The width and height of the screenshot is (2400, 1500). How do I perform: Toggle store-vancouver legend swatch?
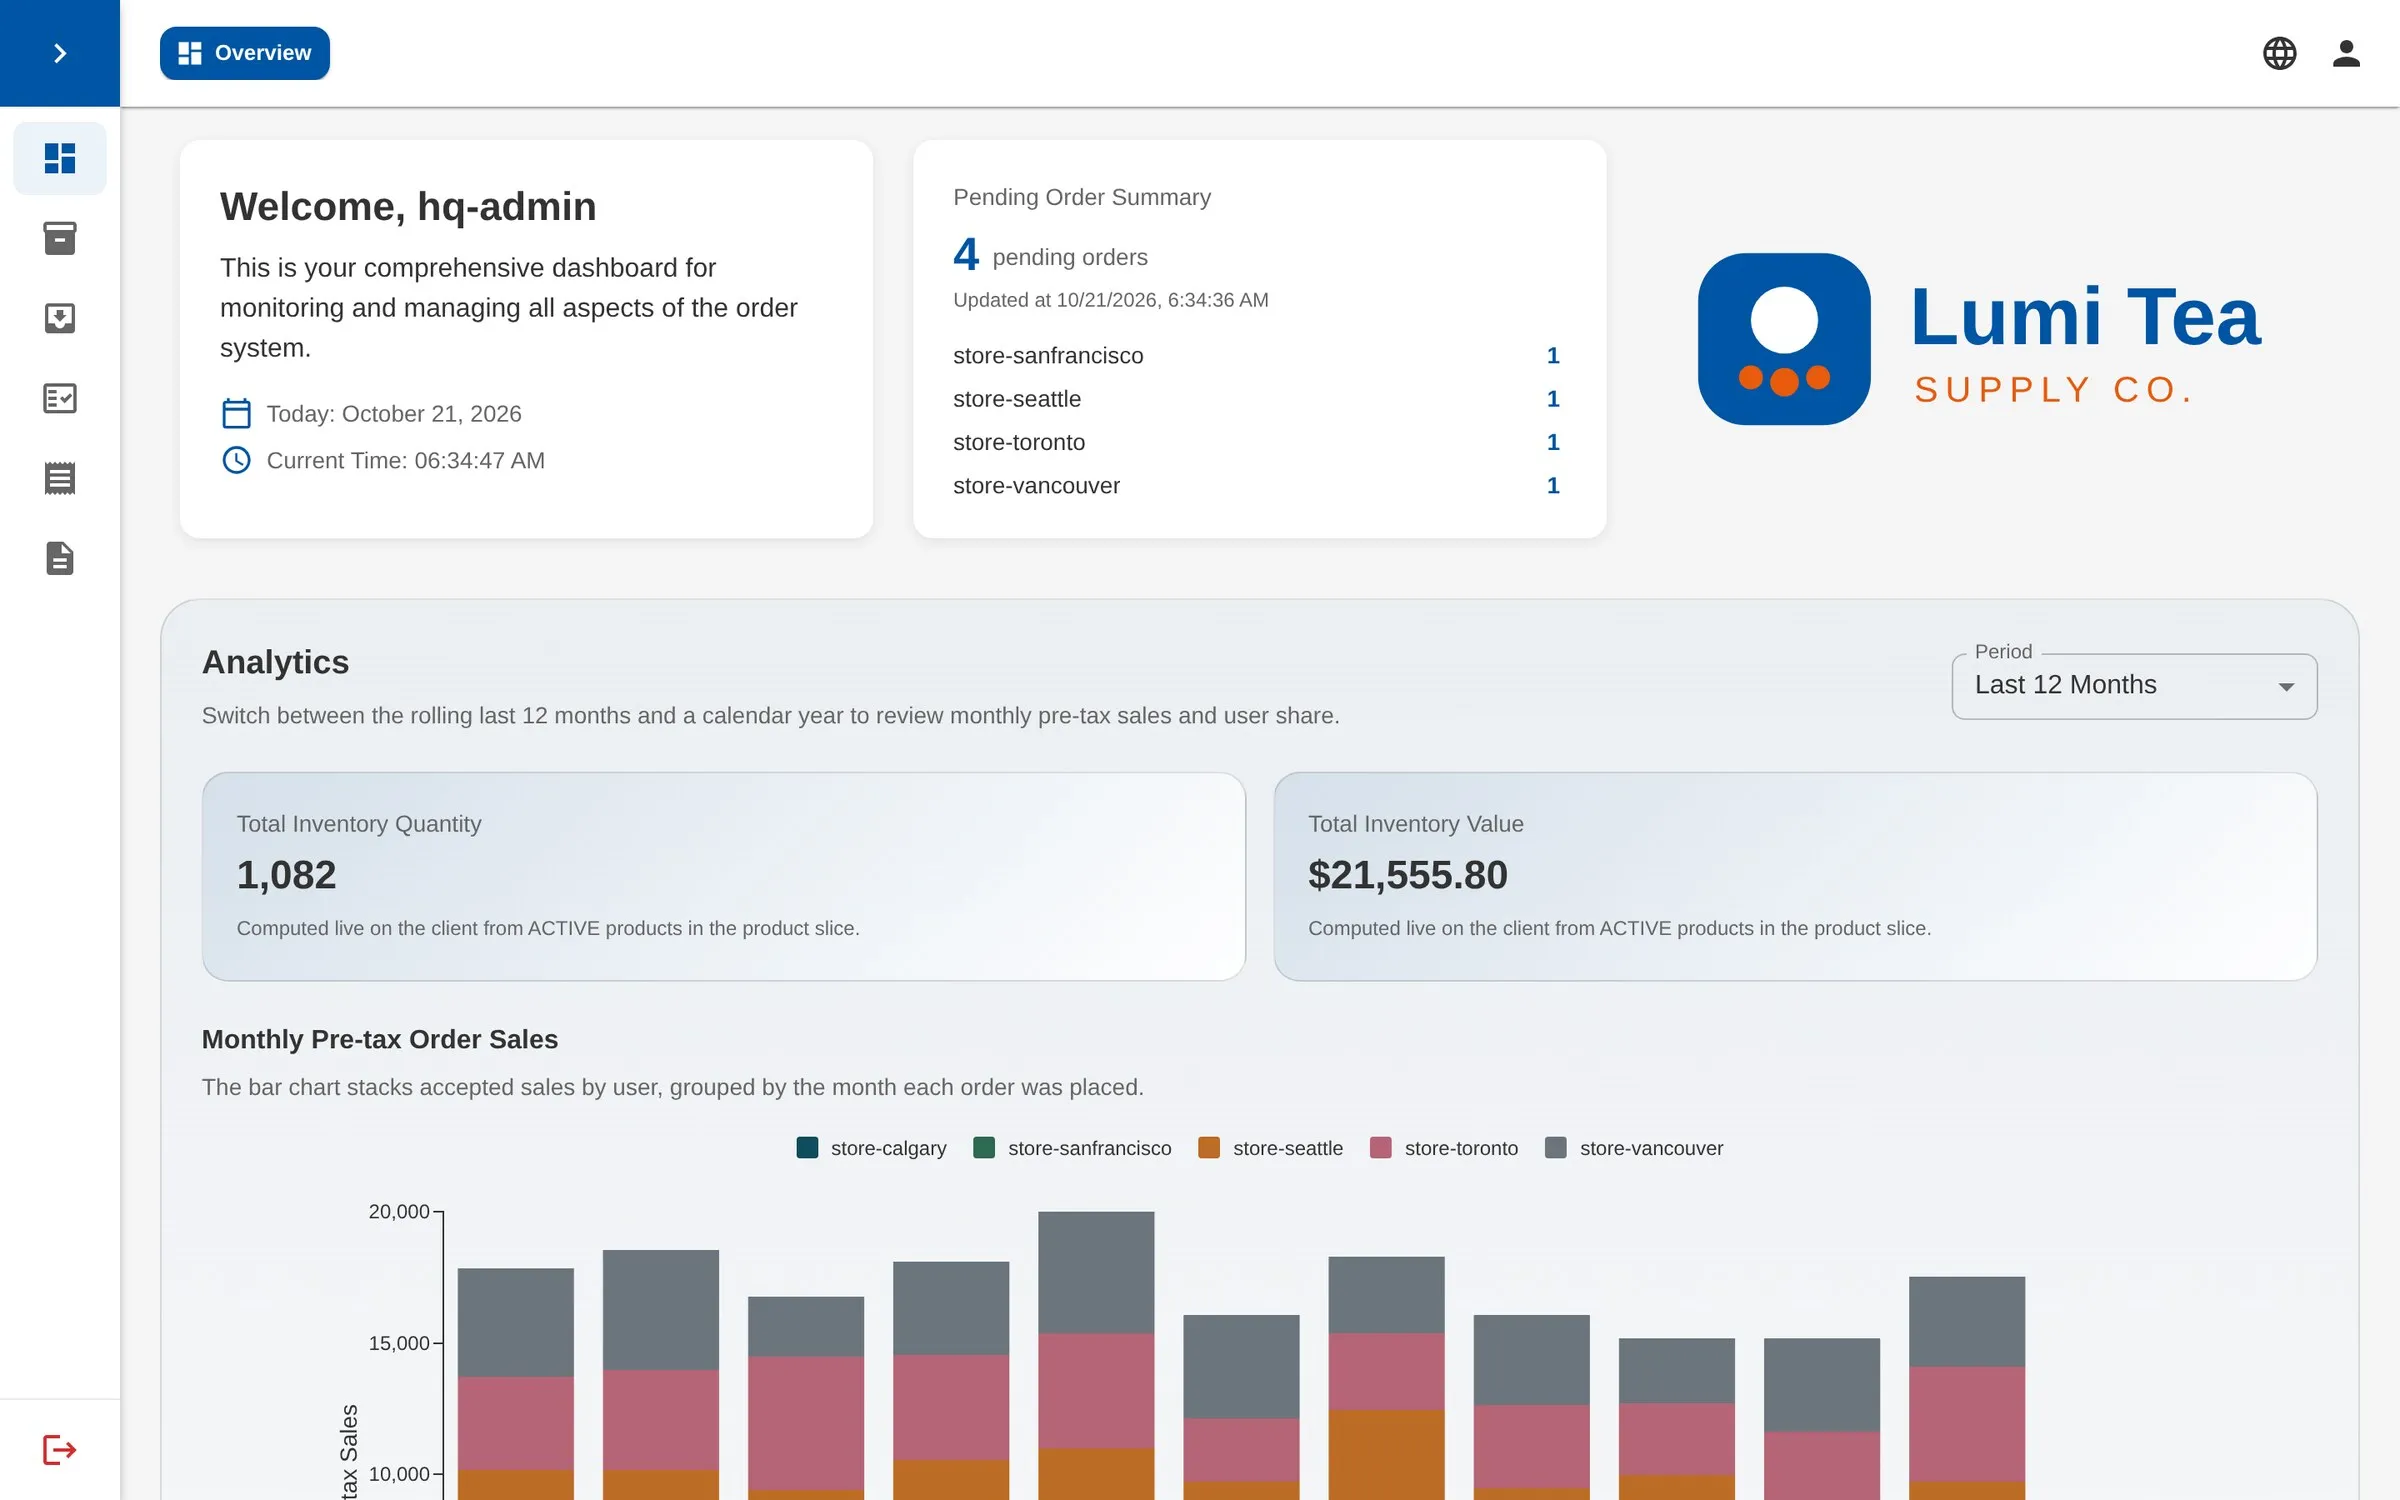(x=1556, y=1147)
